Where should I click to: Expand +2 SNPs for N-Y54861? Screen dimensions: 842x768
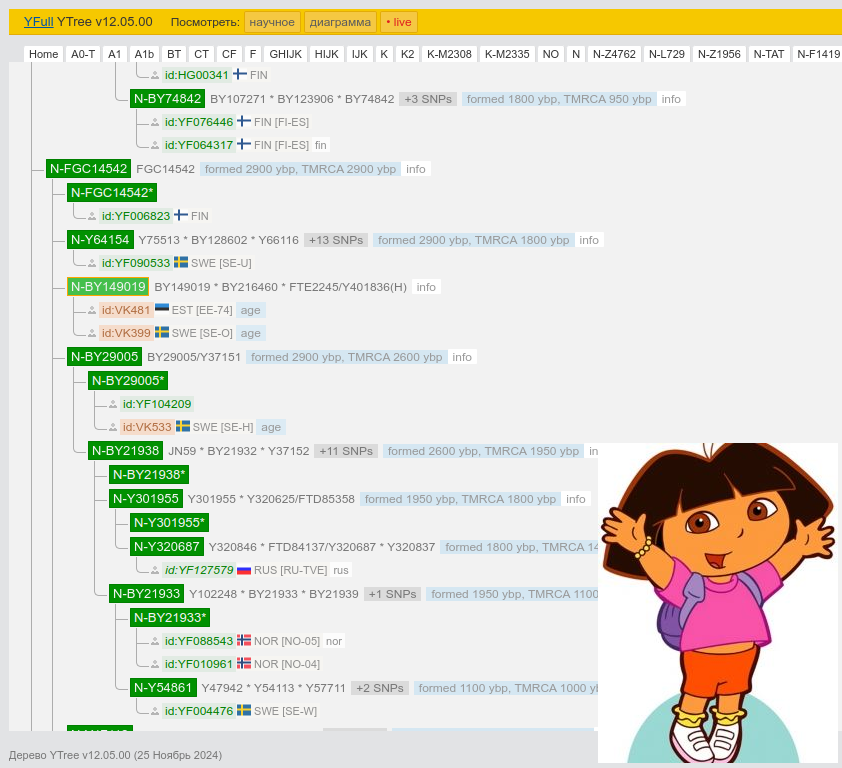[380, 688]
